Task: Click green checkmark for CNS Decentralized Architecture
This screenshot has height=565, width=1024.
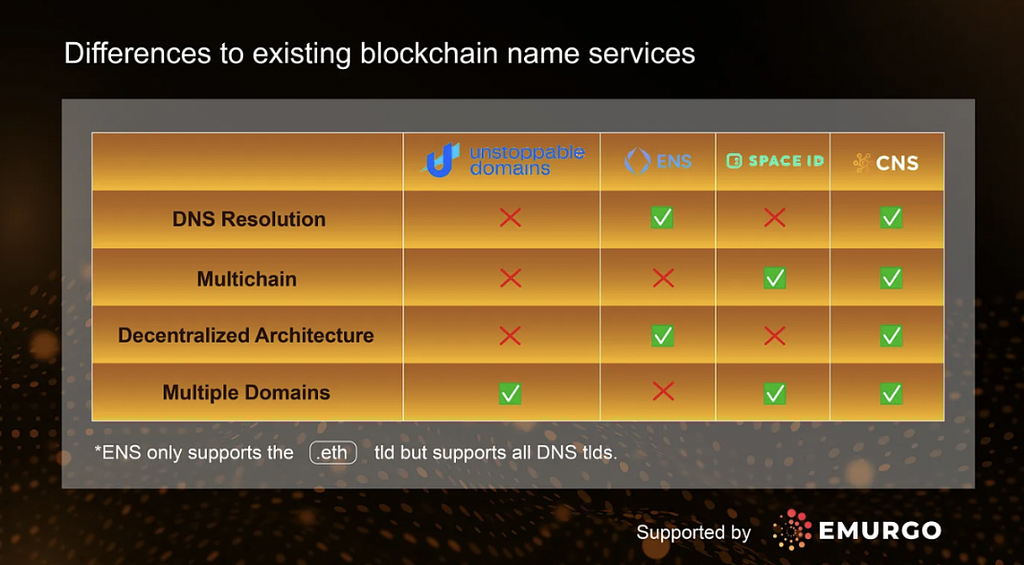Action: (891, 336)
